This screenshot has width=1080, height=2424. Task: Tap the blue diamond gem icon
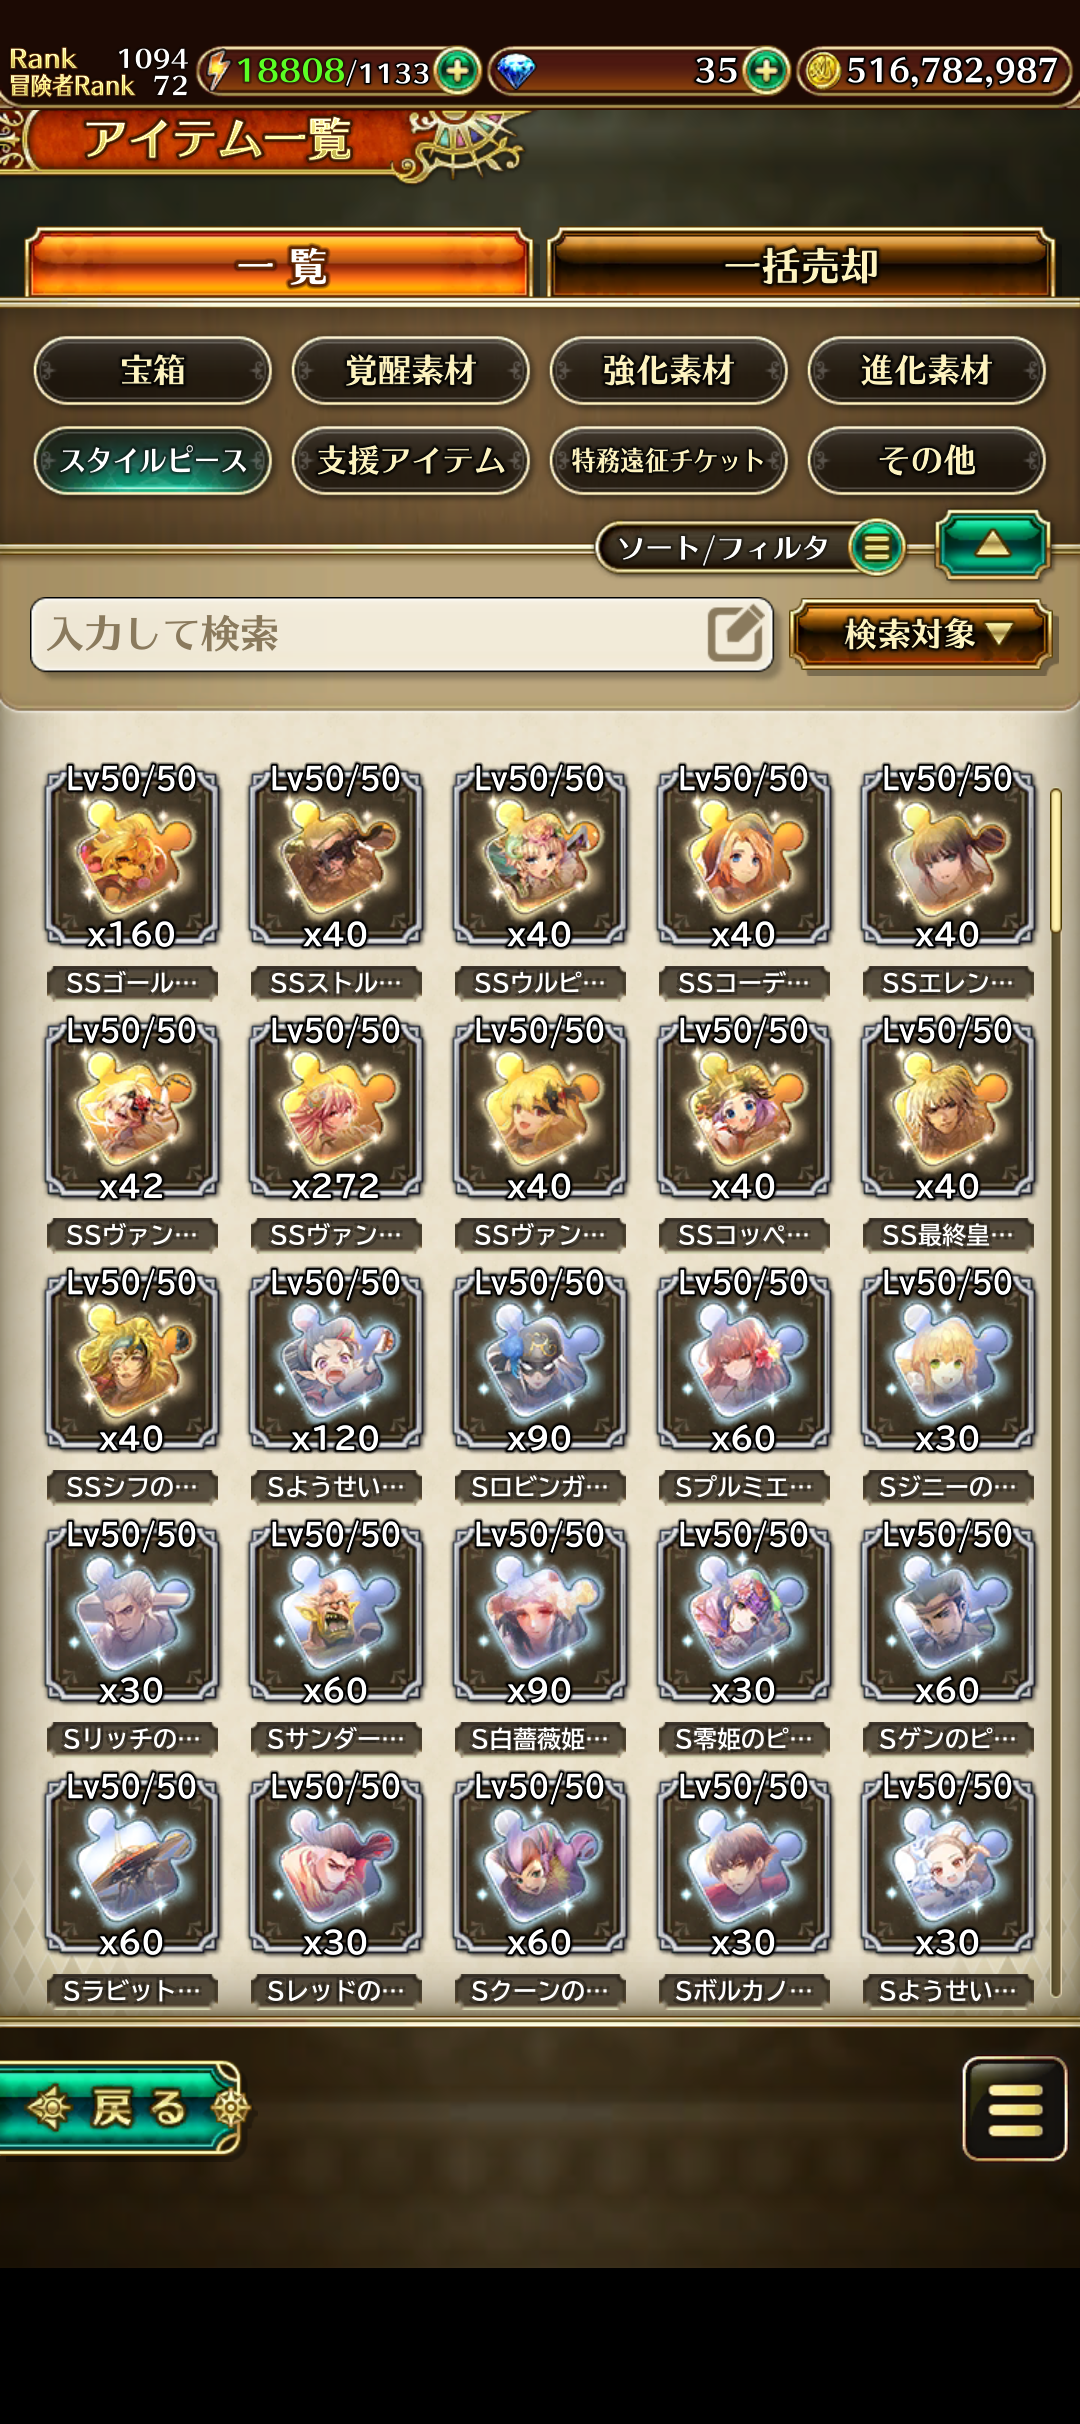[x=516, y=72]
